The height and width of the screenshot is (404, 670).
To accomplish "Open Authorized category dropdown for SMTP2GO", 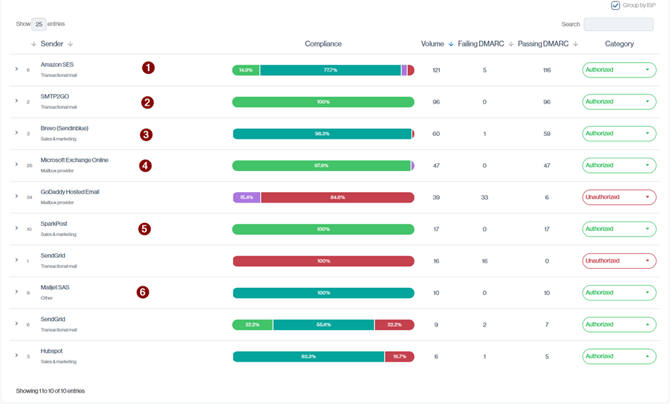I will pos(619,102).
